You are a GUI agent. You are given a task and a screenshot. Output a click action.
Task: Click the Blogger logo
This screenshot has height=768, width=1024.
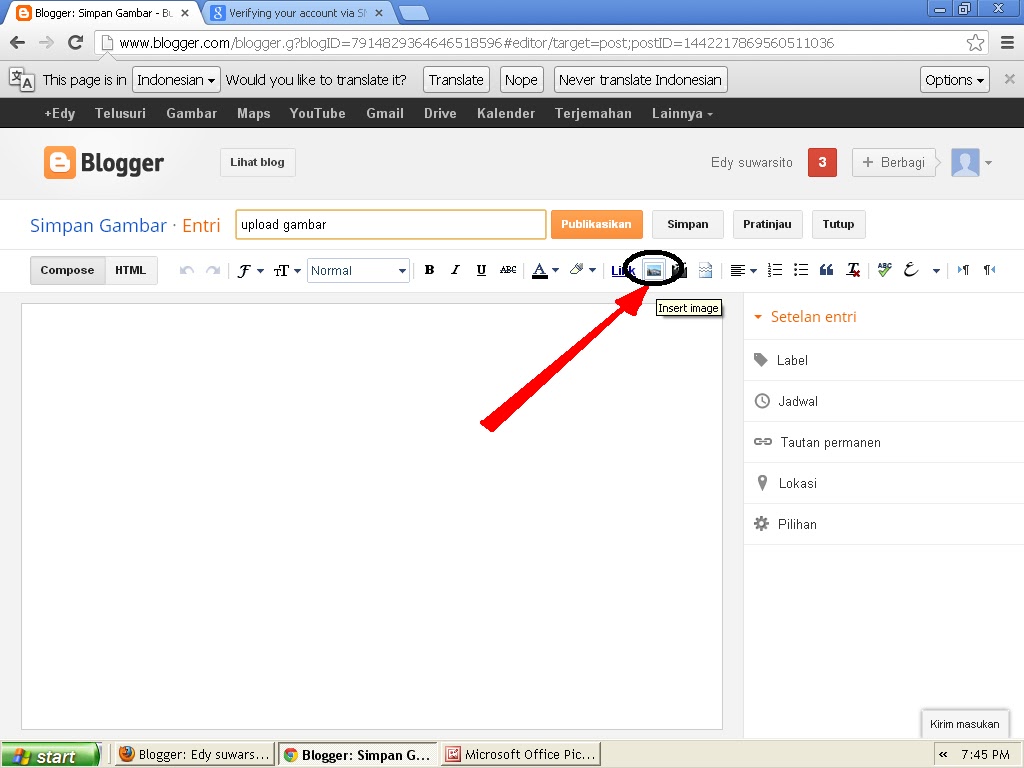pyautogui.click(x=104, y=163)
